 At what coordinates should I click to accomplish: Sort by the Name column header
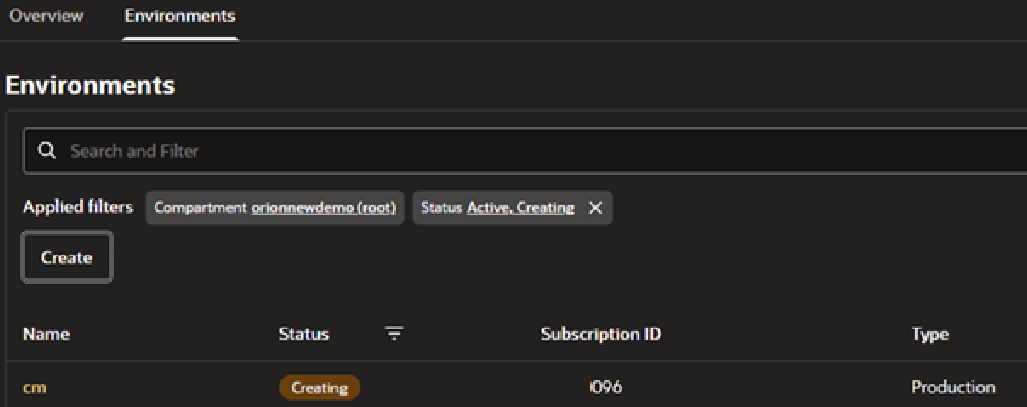(x=47, y=334)
